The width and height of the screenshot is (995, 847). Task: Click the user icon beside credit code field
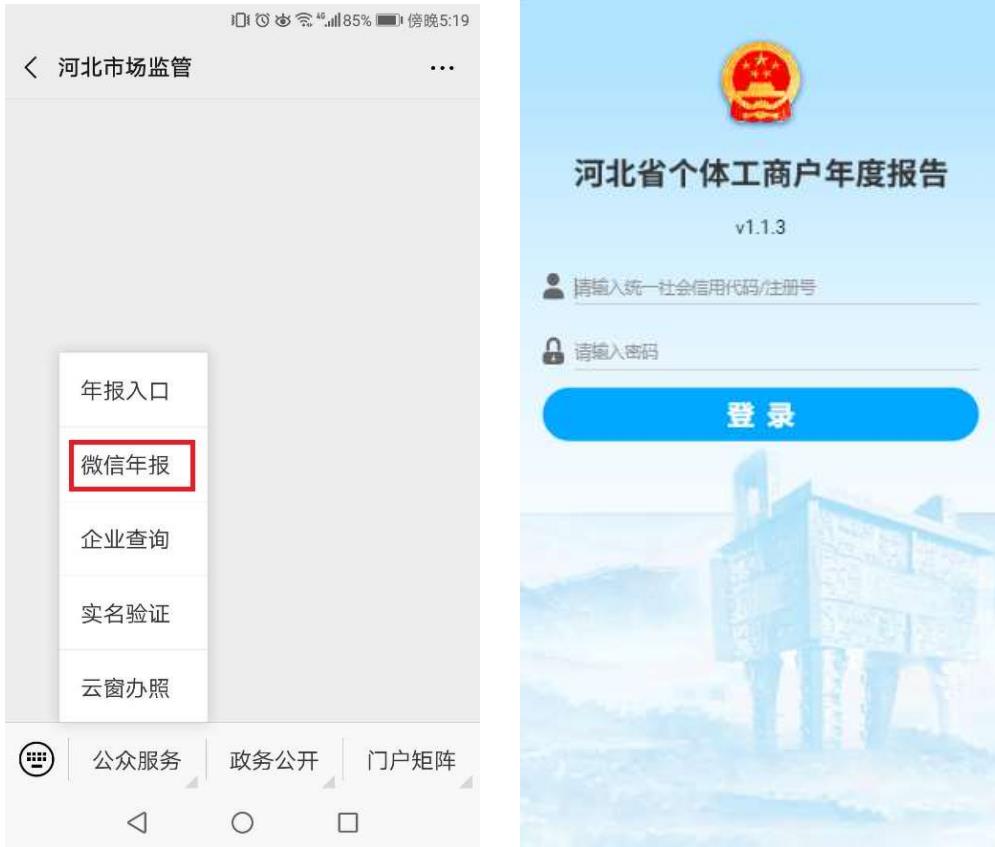click(553, 286)
